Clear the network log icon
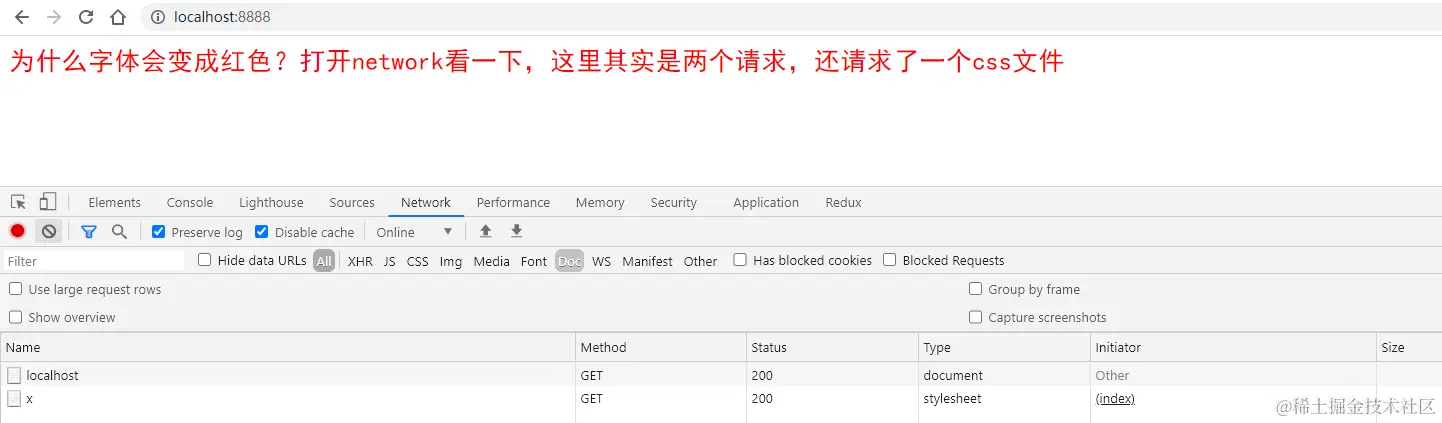The height and width of the screenshot is (423, 1442). pos(48,231)
